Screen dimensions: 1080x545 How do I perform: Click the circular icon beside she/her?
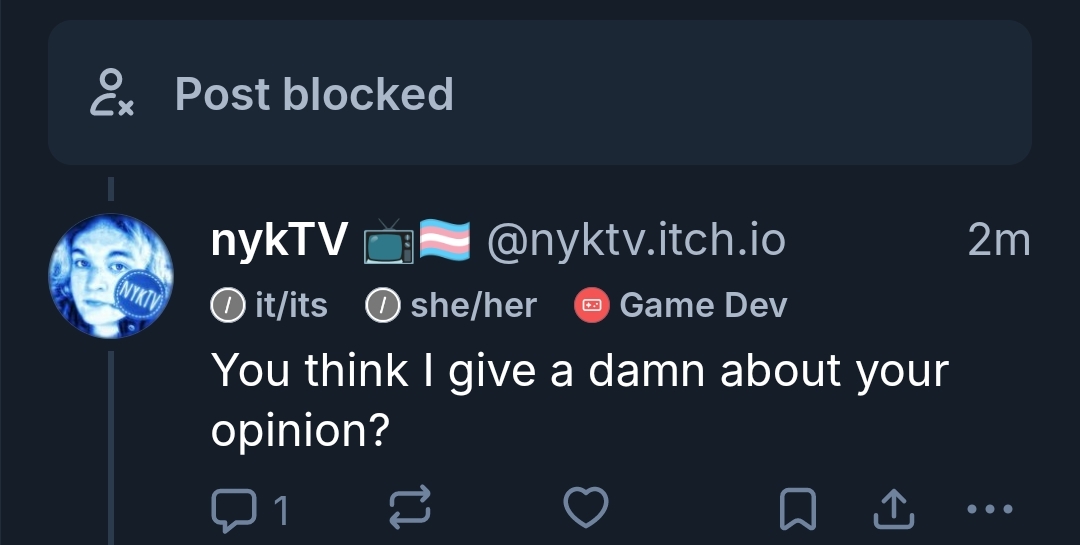coord(382,306)
